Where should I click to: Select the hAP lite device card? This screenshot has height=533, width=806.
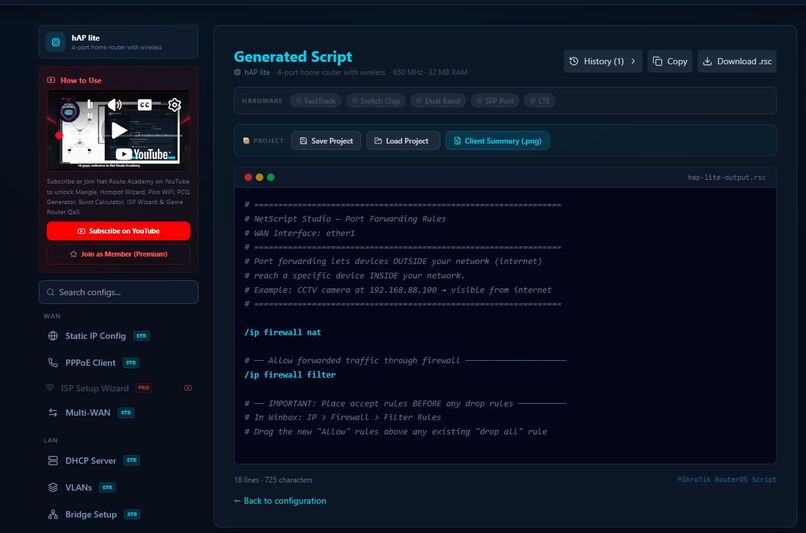[118, 42]
